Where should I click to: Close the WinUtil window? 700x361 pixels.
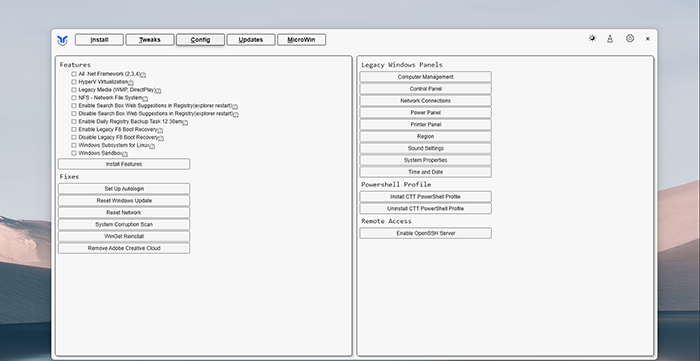point(647,39)
